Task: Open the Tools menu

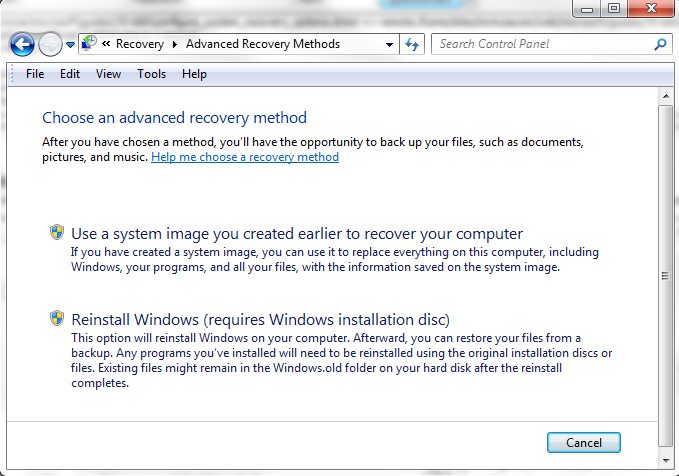Action: click(152, 74)
